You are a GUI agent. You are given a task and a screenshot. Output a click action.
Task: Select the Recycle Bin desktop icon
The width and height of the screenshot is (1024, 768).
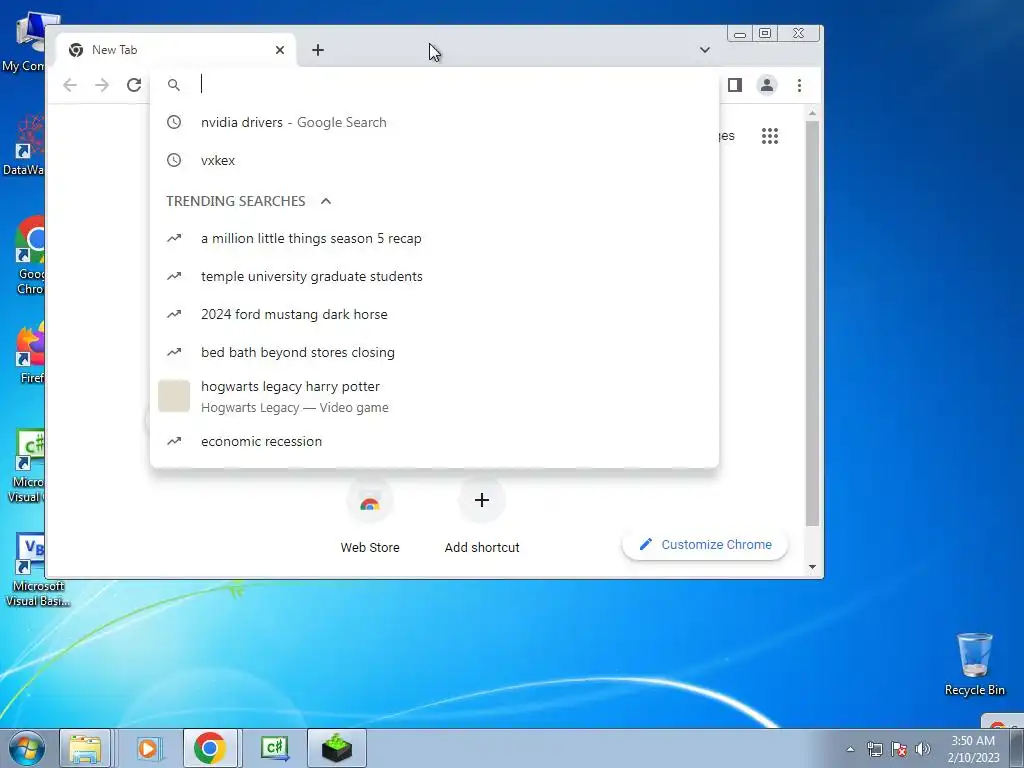tap(975, 664)
